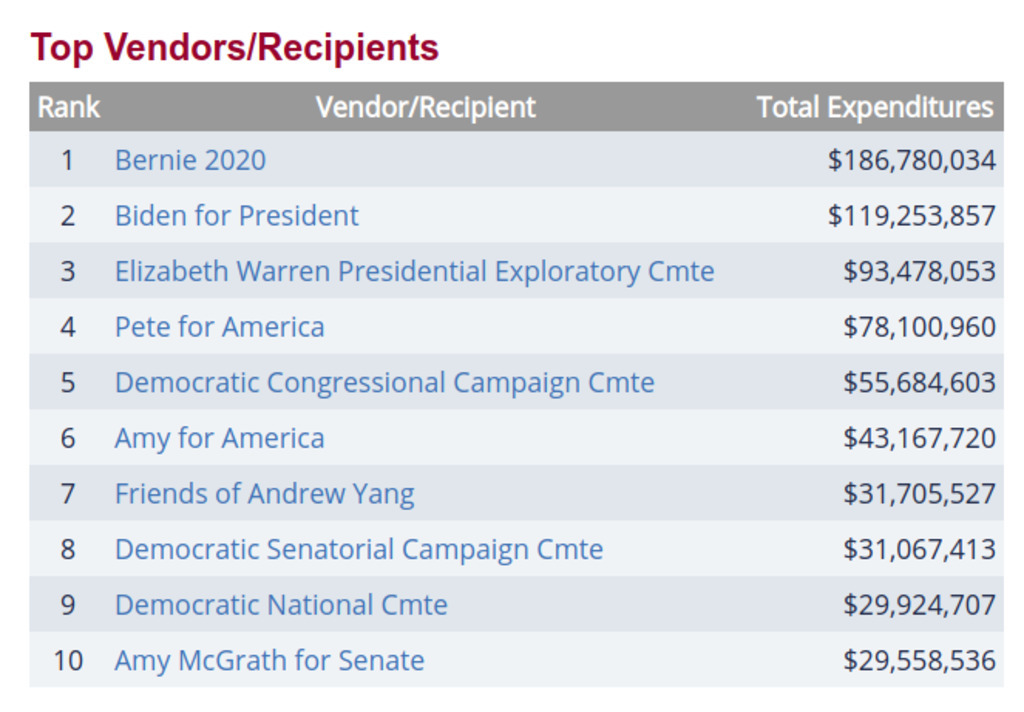Open the Bernie 2020 vendor link
This screenshot has height=712, width=1024.
pos(190,160)
